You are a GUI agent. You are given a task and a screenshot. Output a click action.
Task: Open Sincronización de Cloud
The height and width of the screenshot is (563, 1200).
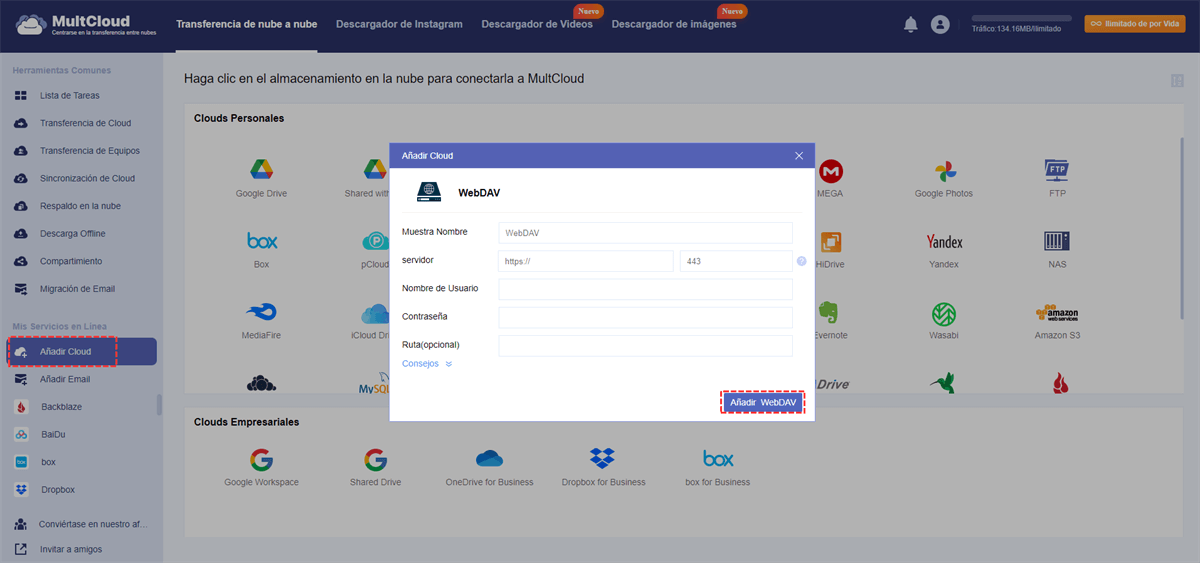tap(80, 178)
